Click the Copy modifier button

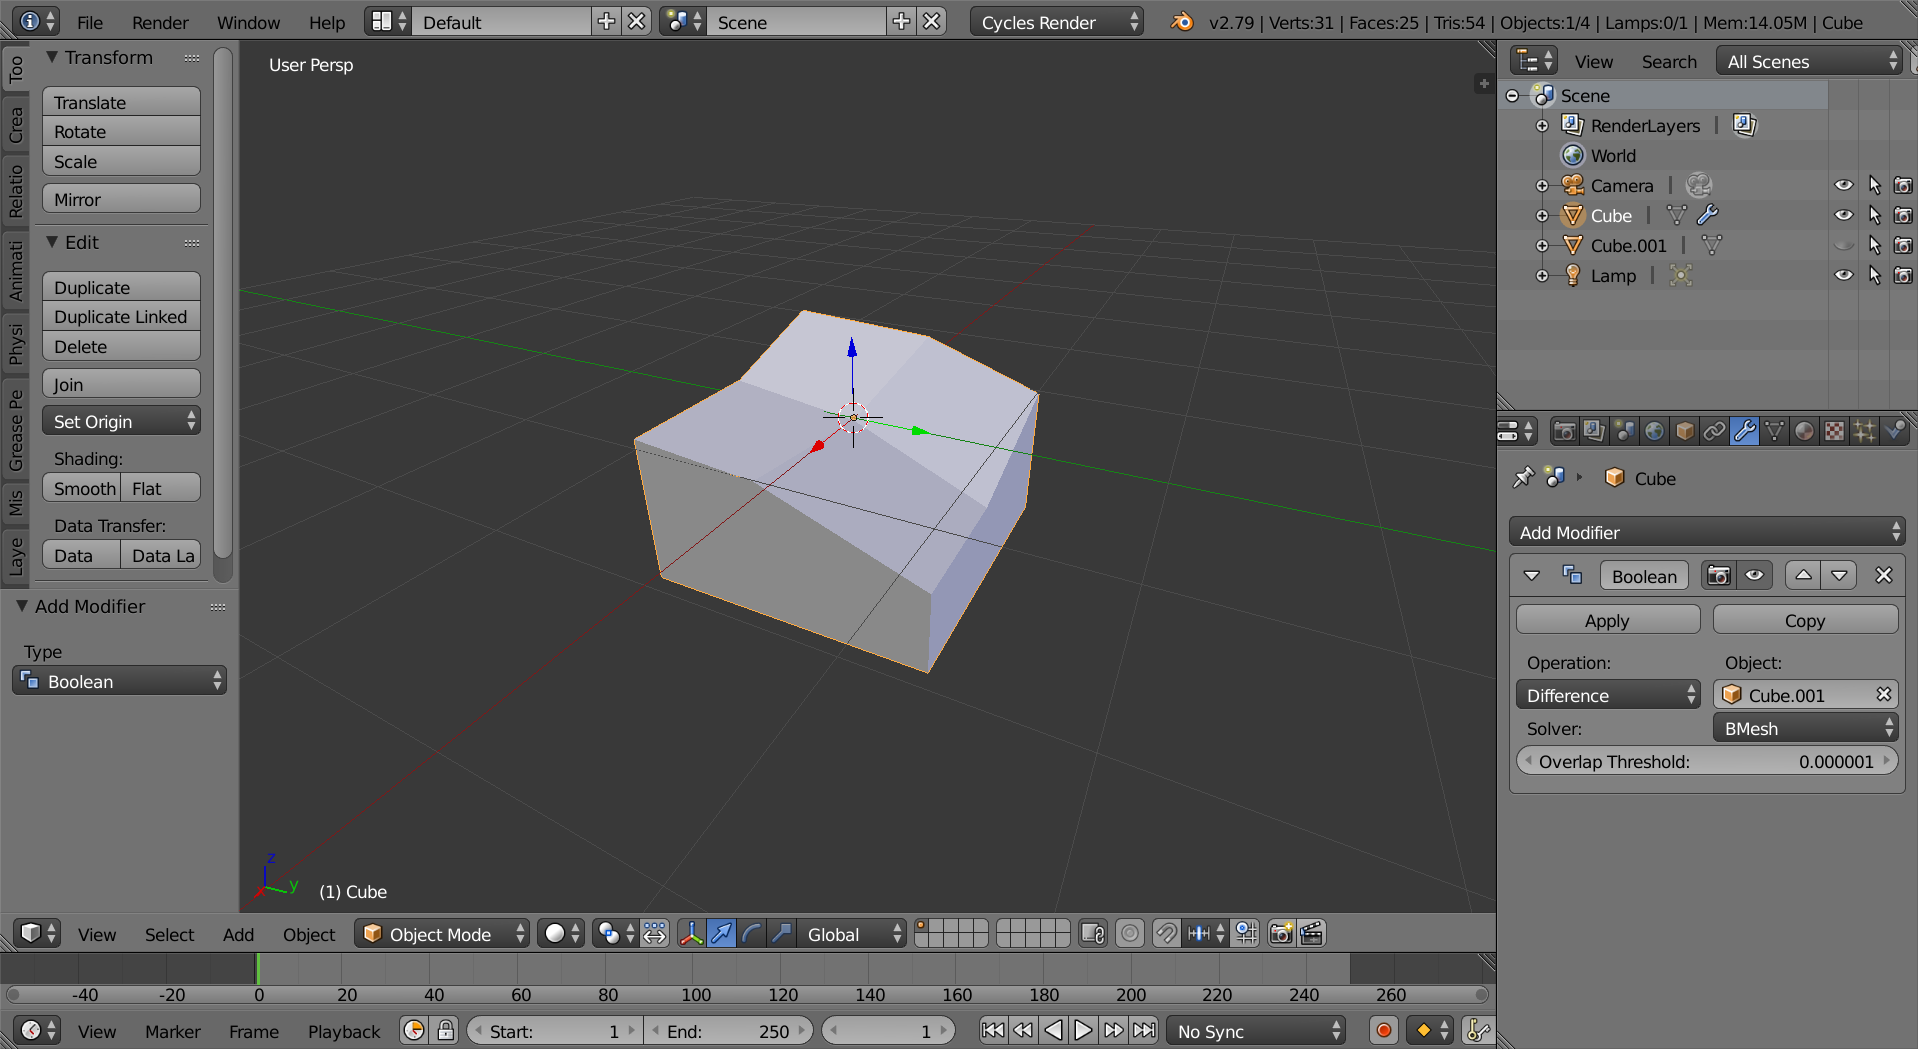[1805, 620]
